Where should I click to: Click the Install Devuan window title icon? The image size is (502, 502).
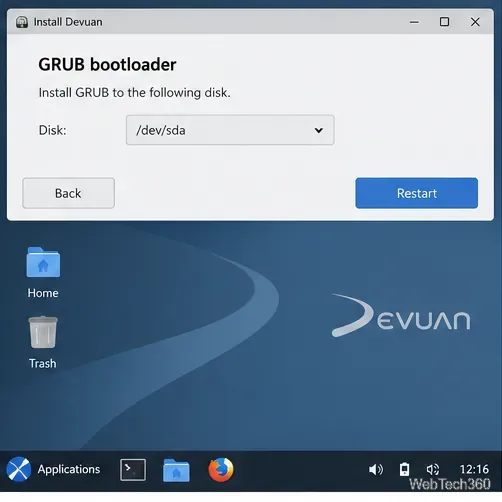[x=22, y=22]
